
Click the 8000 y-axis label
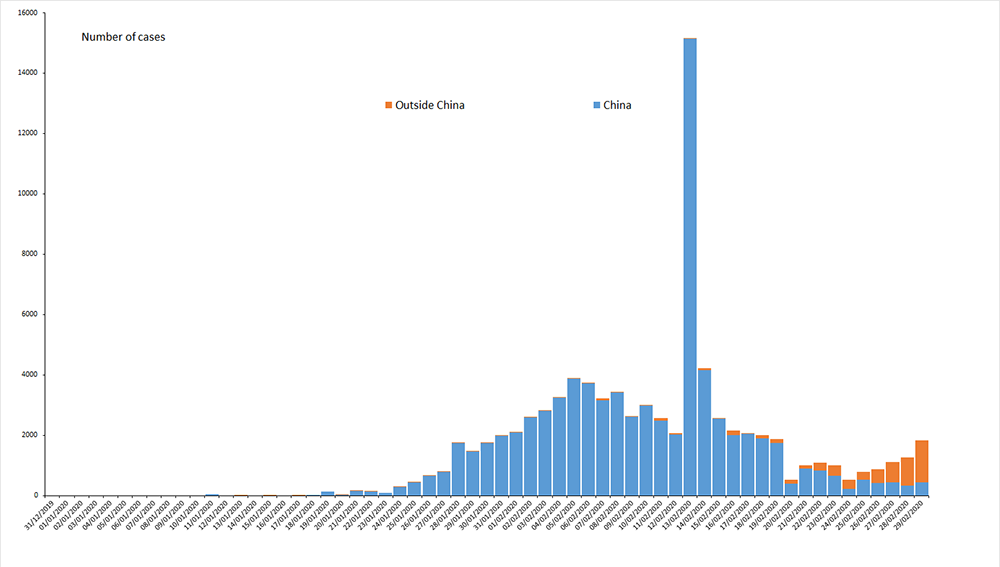pyautogui.click(x=28, y=254)
